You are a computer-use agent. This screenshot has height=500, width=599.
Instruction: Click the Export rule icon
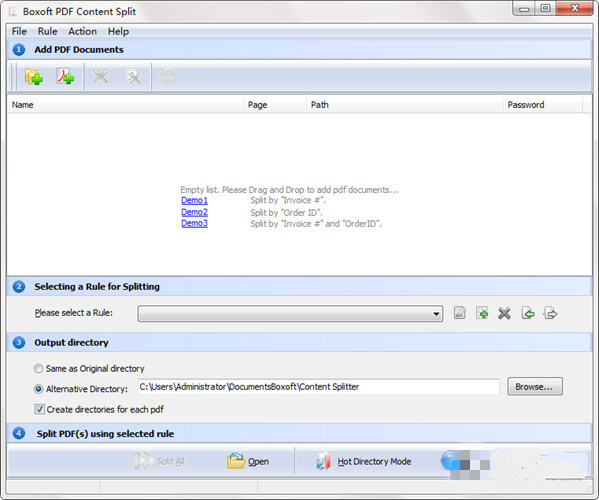pos(550,313)
